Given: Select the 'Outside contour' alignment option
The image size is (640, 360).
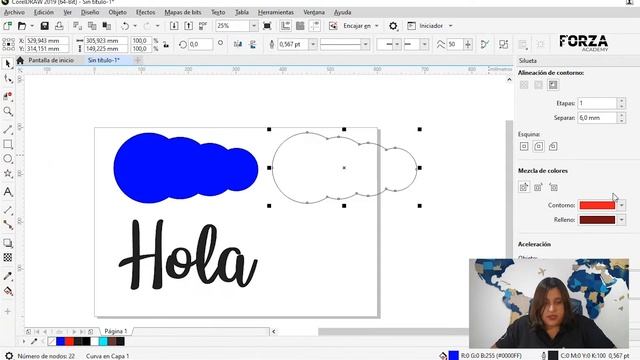Looking at the screenshot, I should click(553, 85).
